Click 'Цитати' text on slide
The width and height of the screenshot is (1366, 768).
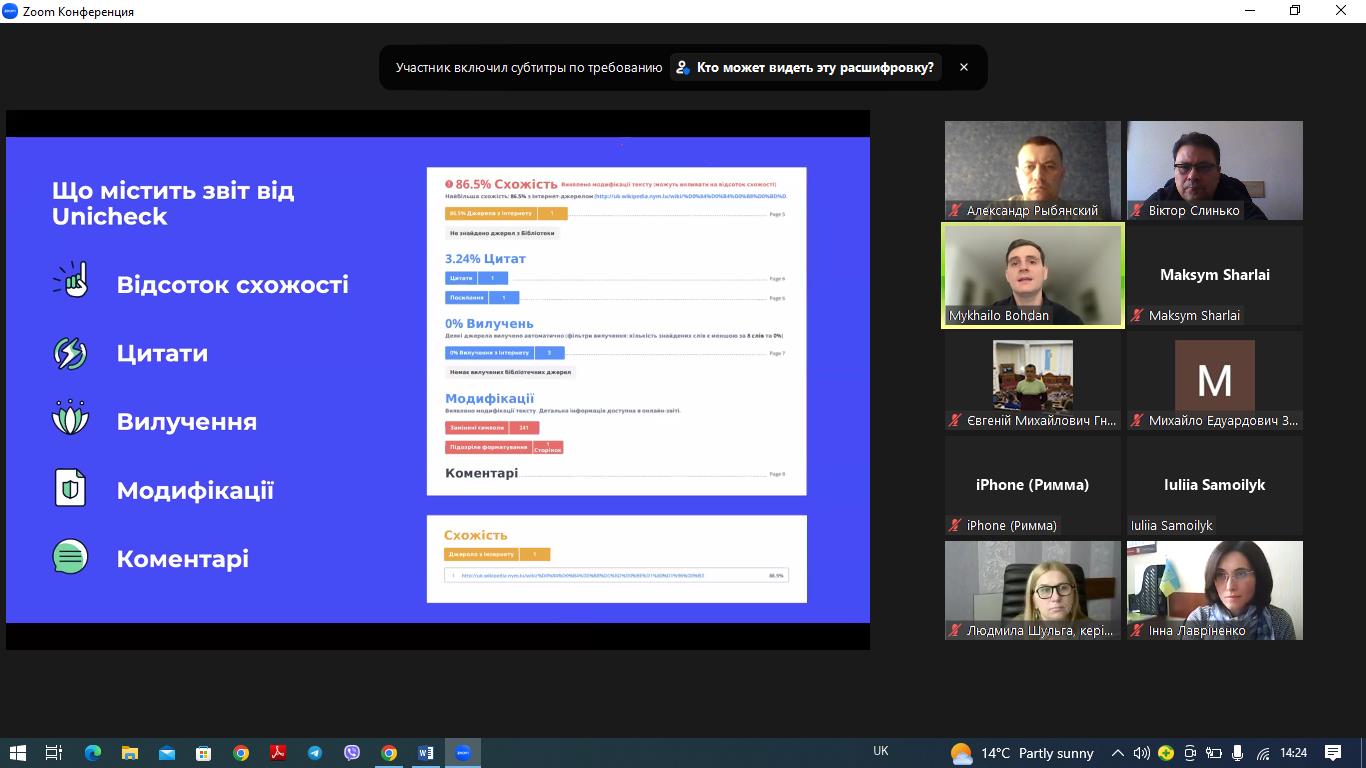[162, 353]
